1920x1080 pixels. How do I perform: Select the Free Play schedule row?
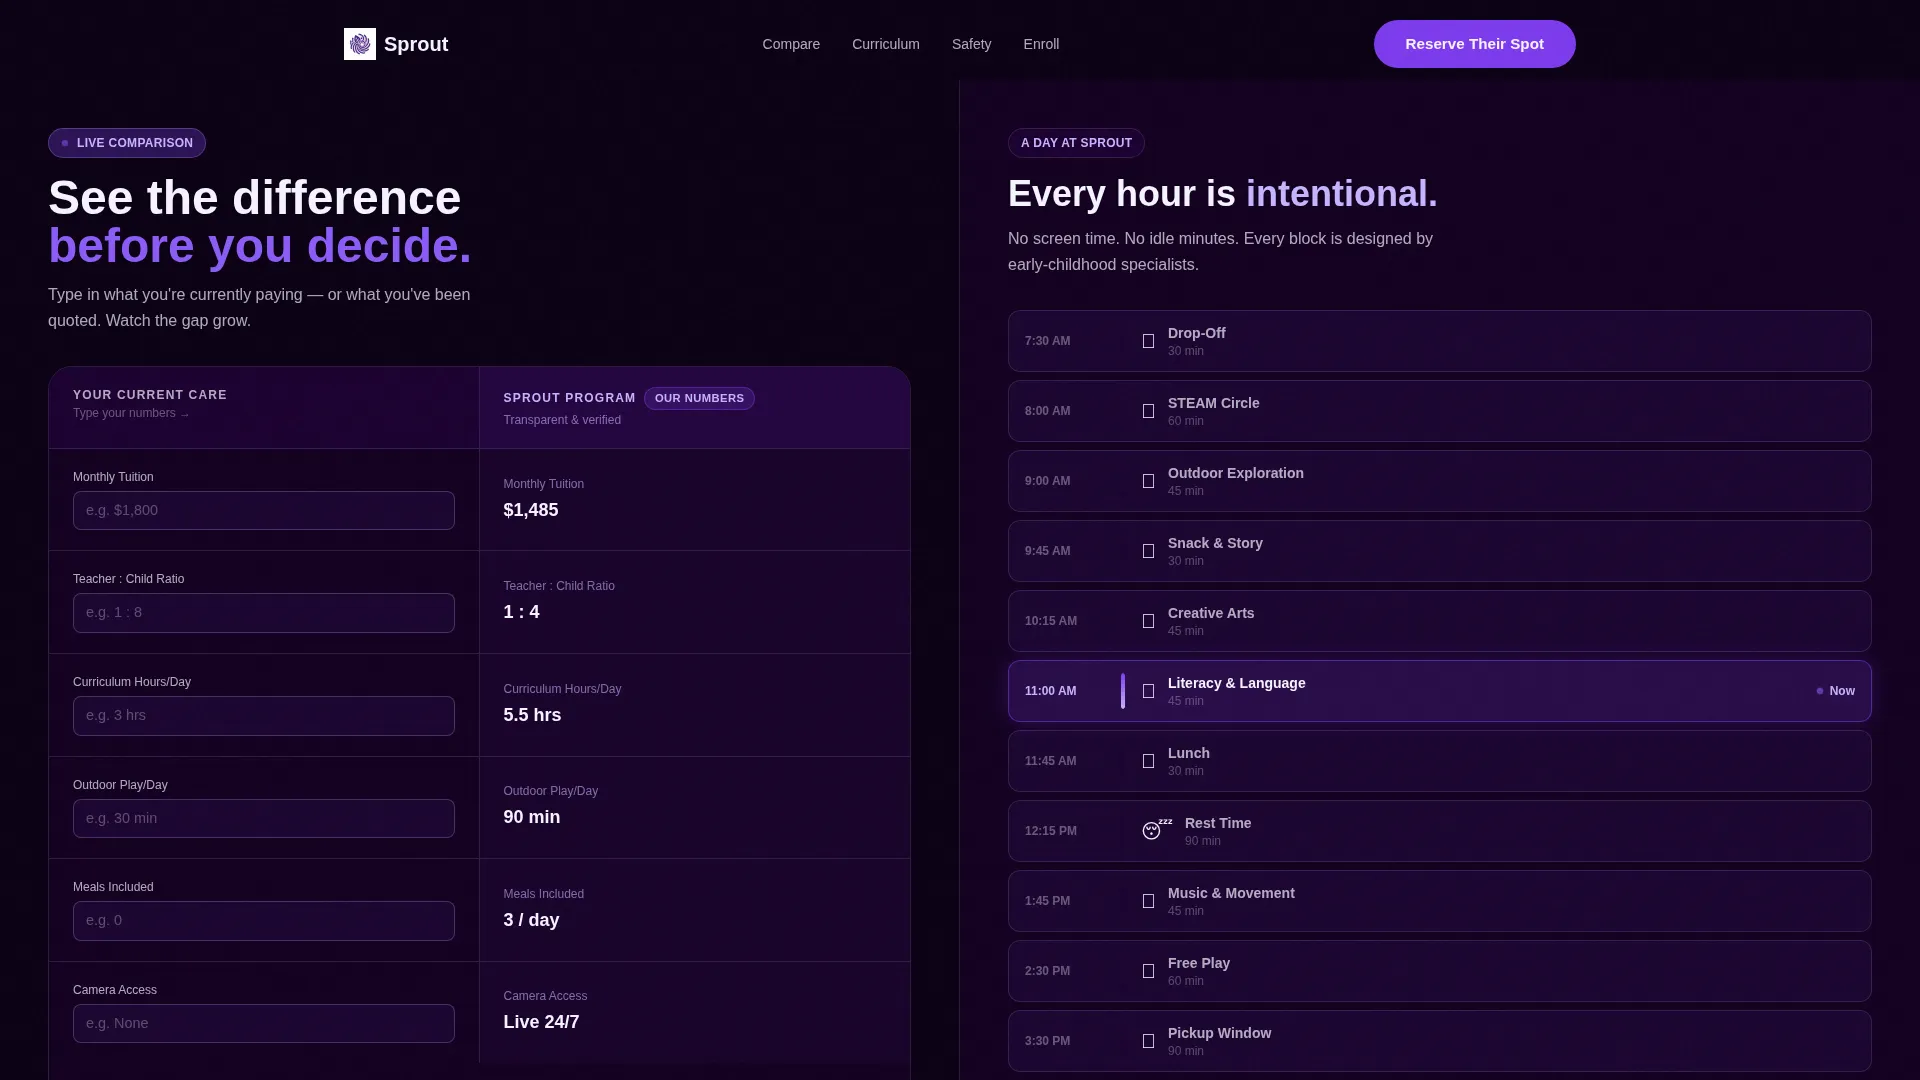1439,971
